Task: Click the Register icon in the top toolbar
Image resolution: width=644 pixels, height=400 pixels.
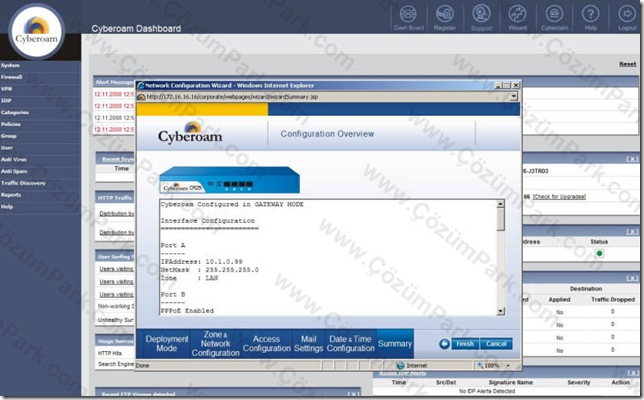Action: click(444, 17)
